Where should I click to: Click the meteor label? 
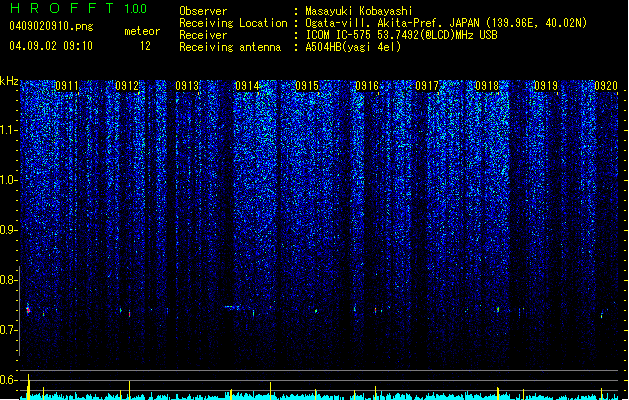click(142, 31)
